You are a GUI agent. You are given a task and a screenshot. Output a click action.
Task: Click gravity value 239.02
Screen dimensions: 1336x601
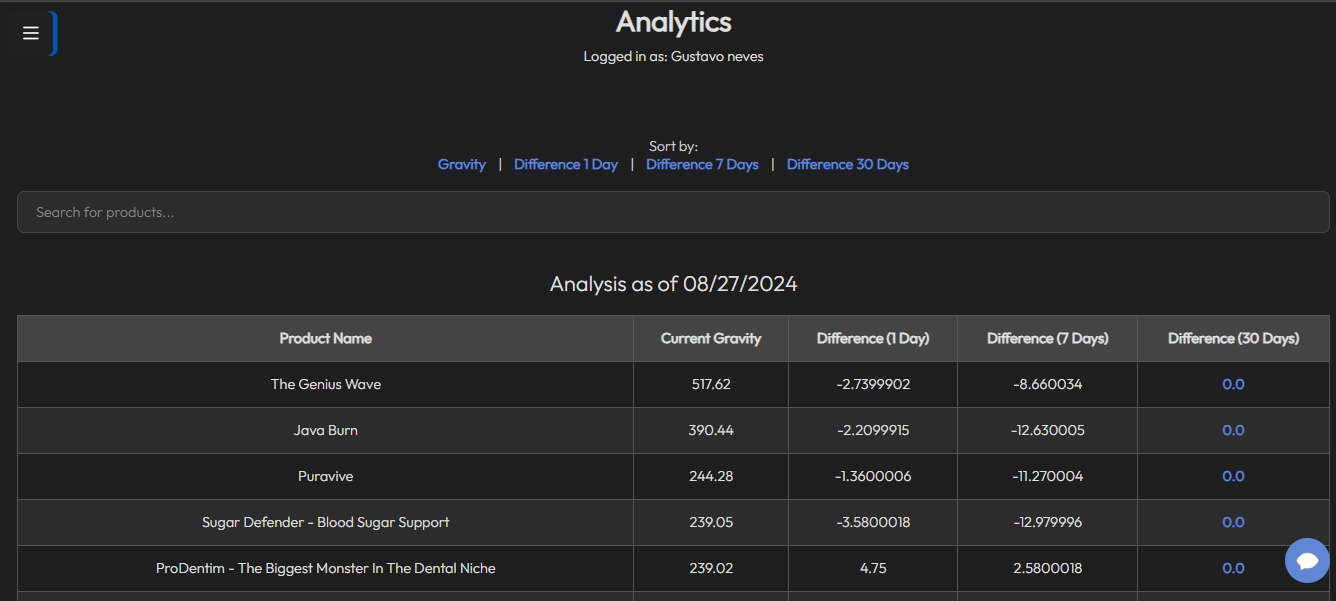pos(711,568)
